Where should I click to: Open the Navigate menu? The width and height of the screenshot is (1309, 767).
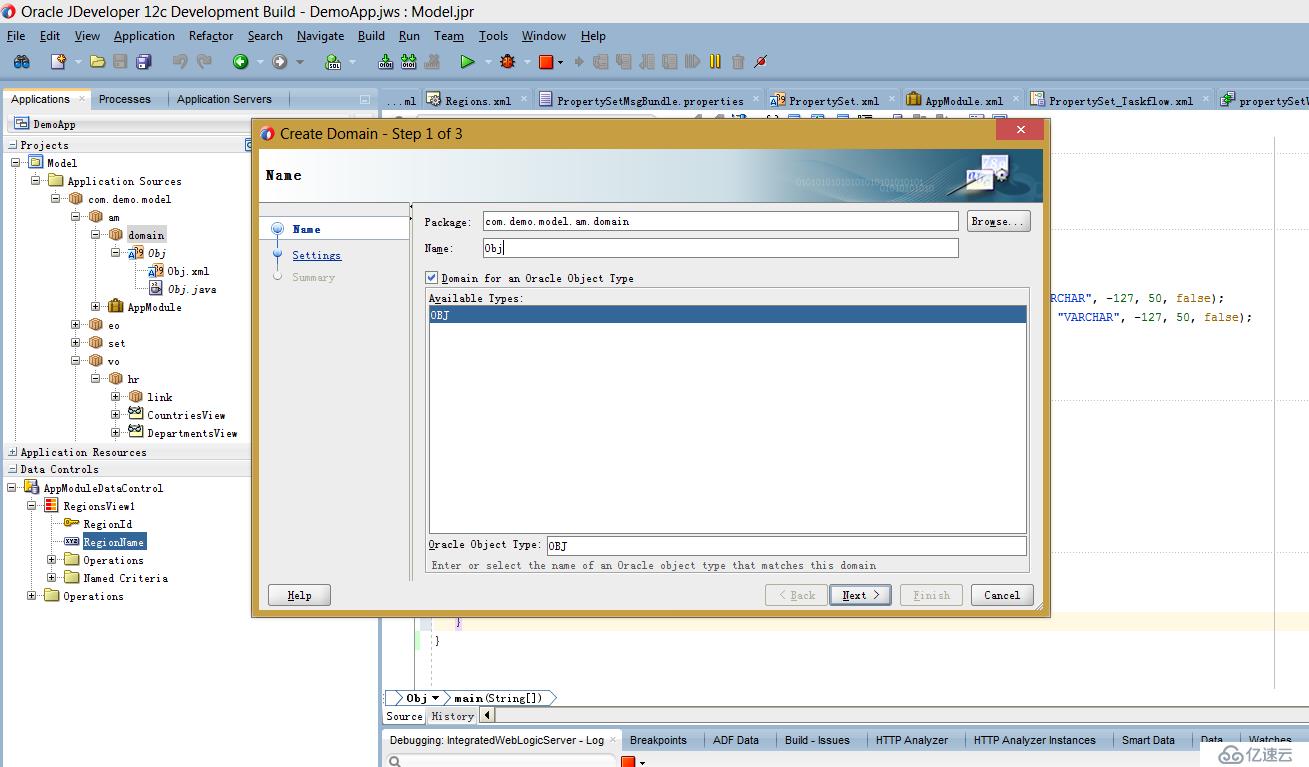(x=320, y=36)
